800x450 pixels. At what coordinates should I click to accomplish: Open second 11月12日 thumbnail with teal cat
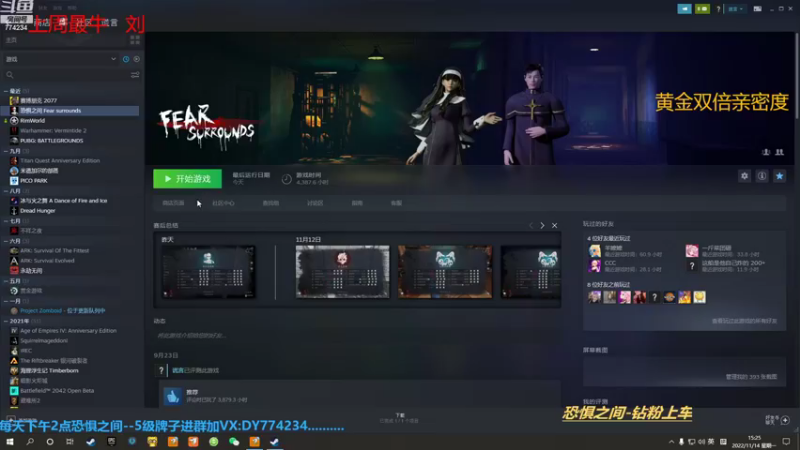point(445,272)
